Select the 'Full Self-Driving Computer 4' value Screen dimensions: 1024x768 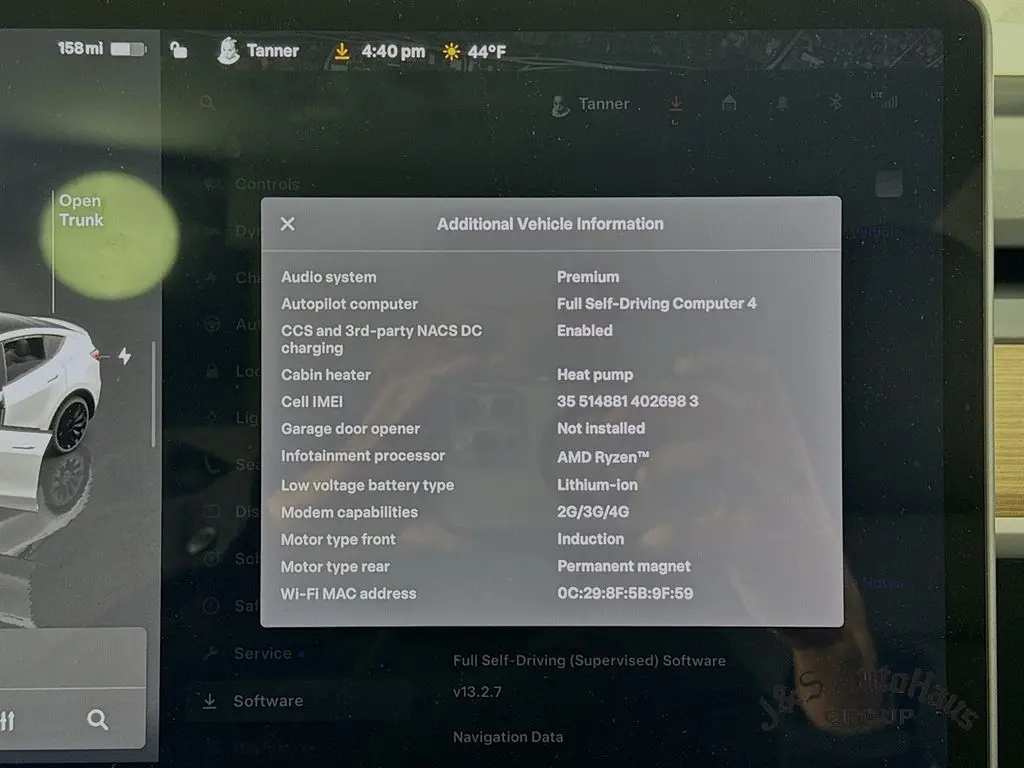click(x=656, y=304)
